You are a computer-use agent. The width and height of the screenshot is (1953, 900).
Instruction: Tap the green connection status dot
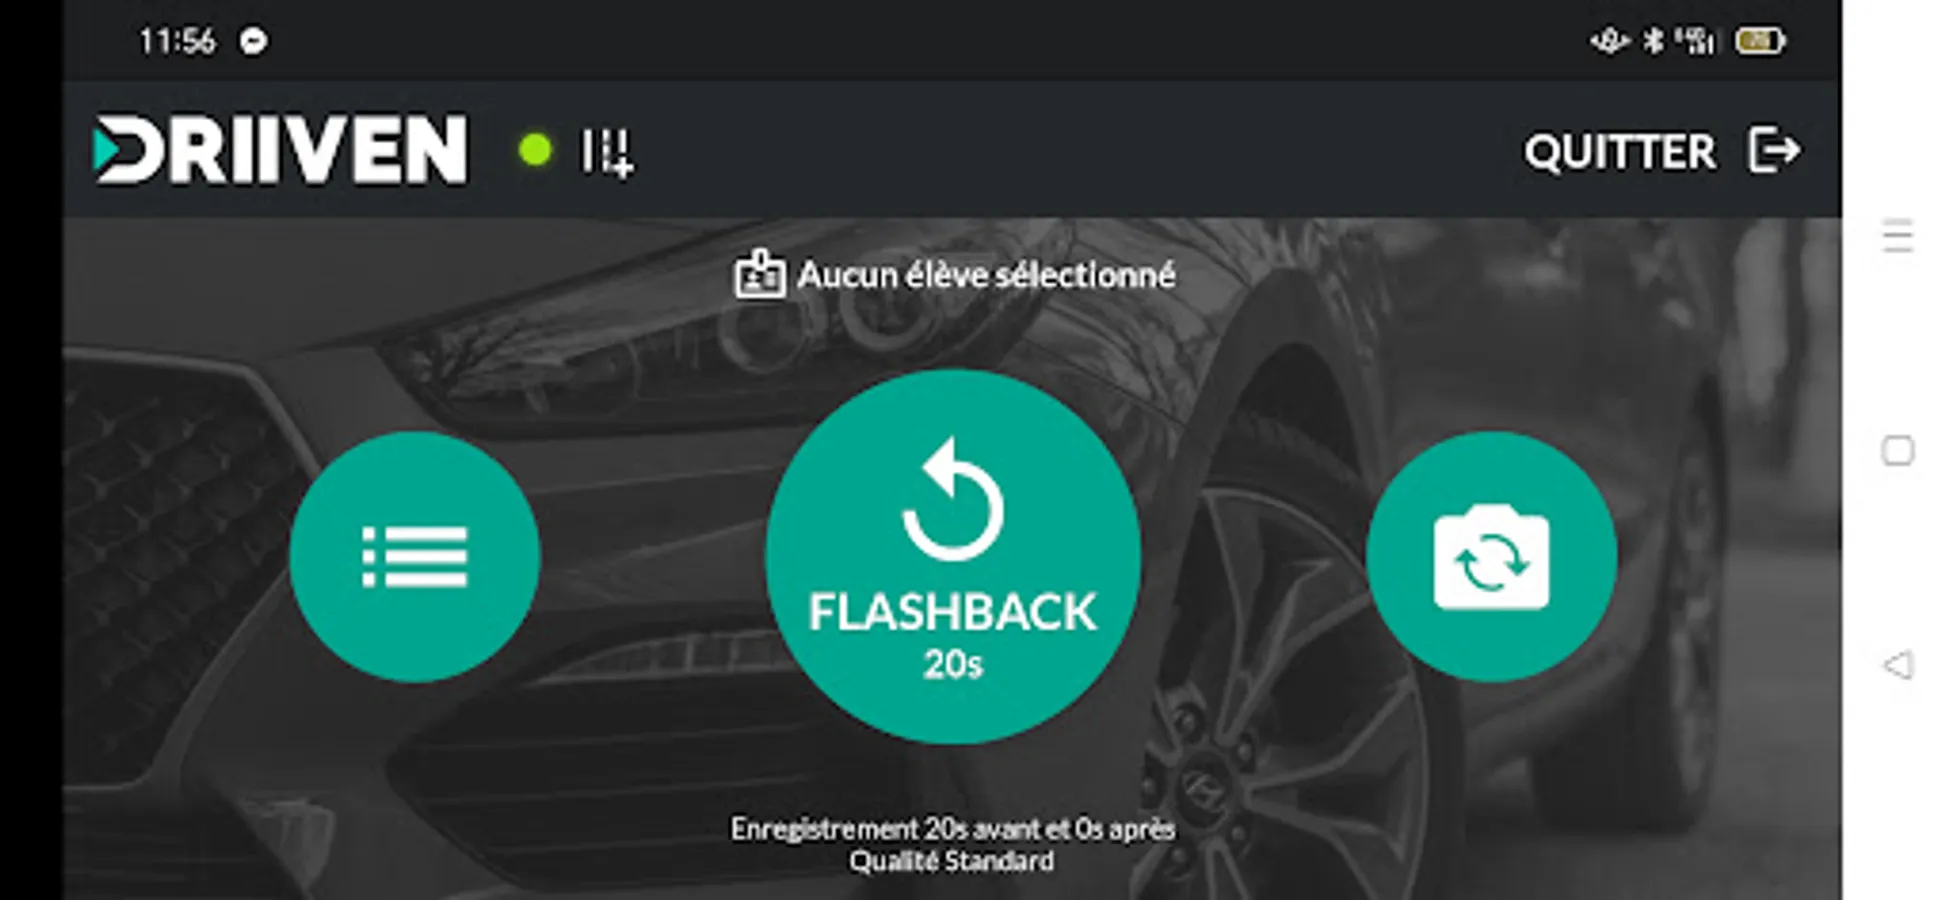tap(535, 150)
